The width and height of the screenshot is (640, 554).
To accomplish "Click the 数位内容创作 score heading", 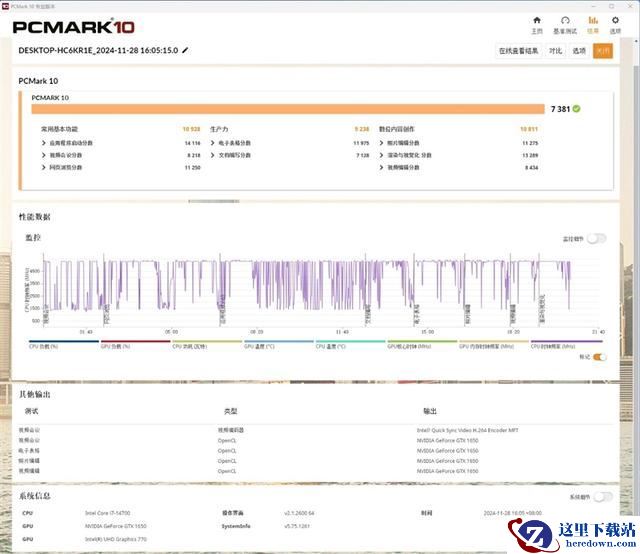I will [x=397, y=129].
